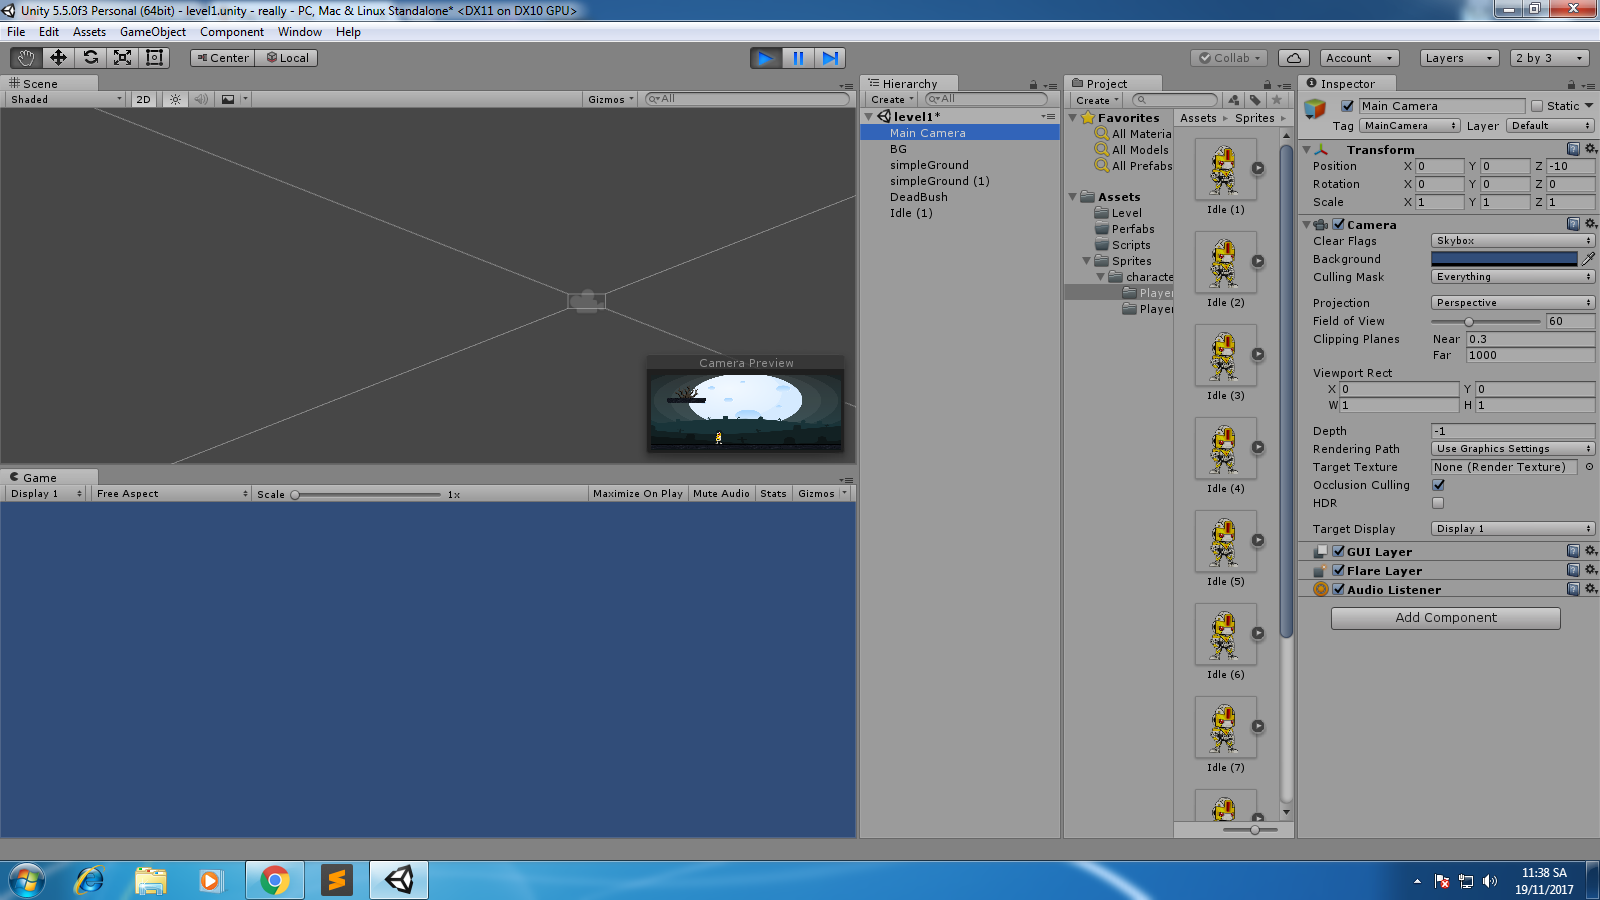Select the Rect transform tool
The height and width of the screenshot is (900, 1600).
pos(154,58)
